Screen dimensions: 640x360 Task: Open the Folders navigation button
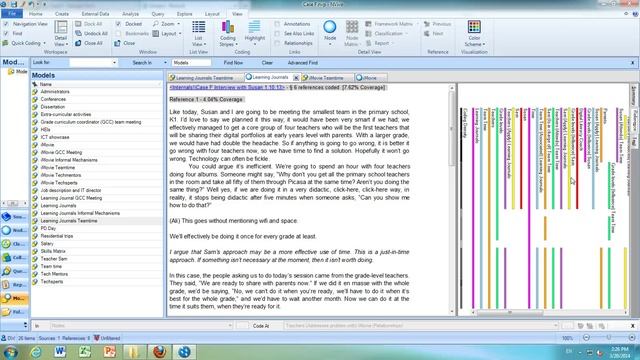coord(14,312)
